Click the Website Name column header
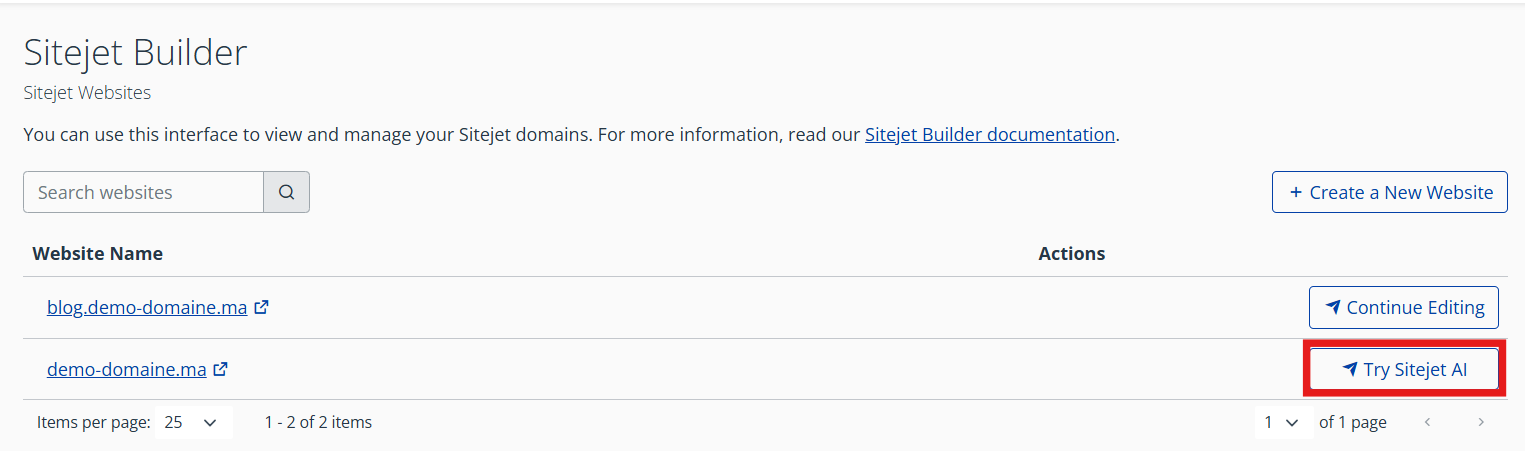 [x=98, y=253]
